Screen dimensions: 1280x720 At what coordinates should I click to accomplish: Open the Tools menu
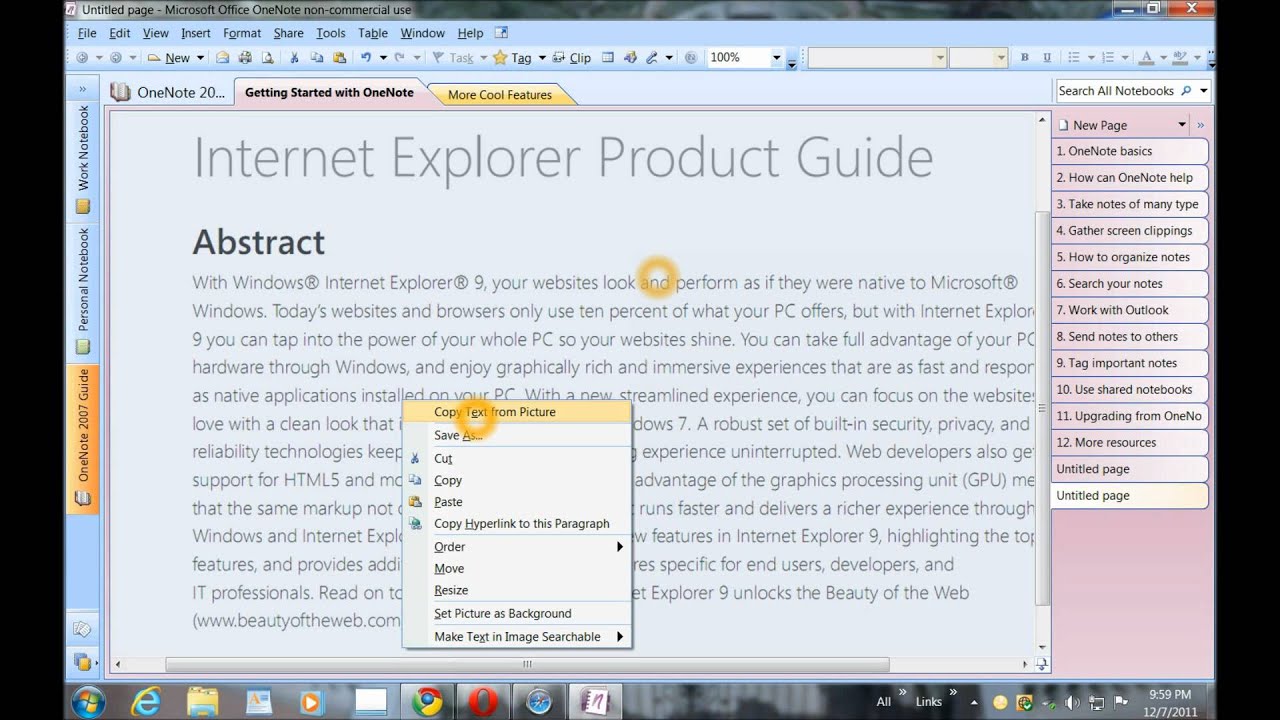(x=331, y=33)
